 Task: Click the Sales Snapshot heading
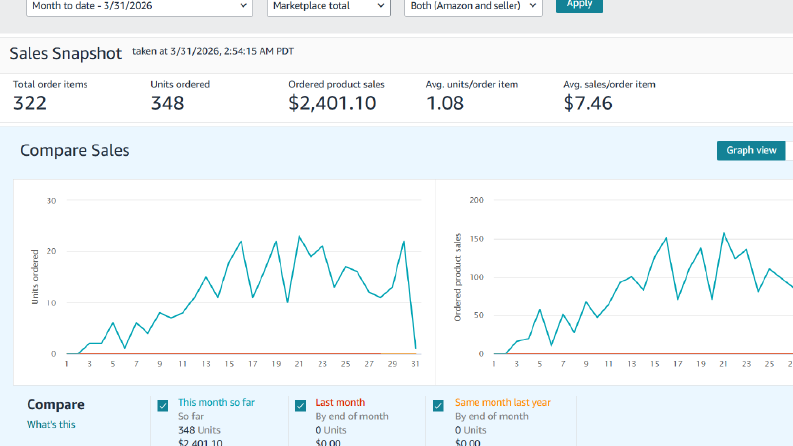tap(66, 54)
